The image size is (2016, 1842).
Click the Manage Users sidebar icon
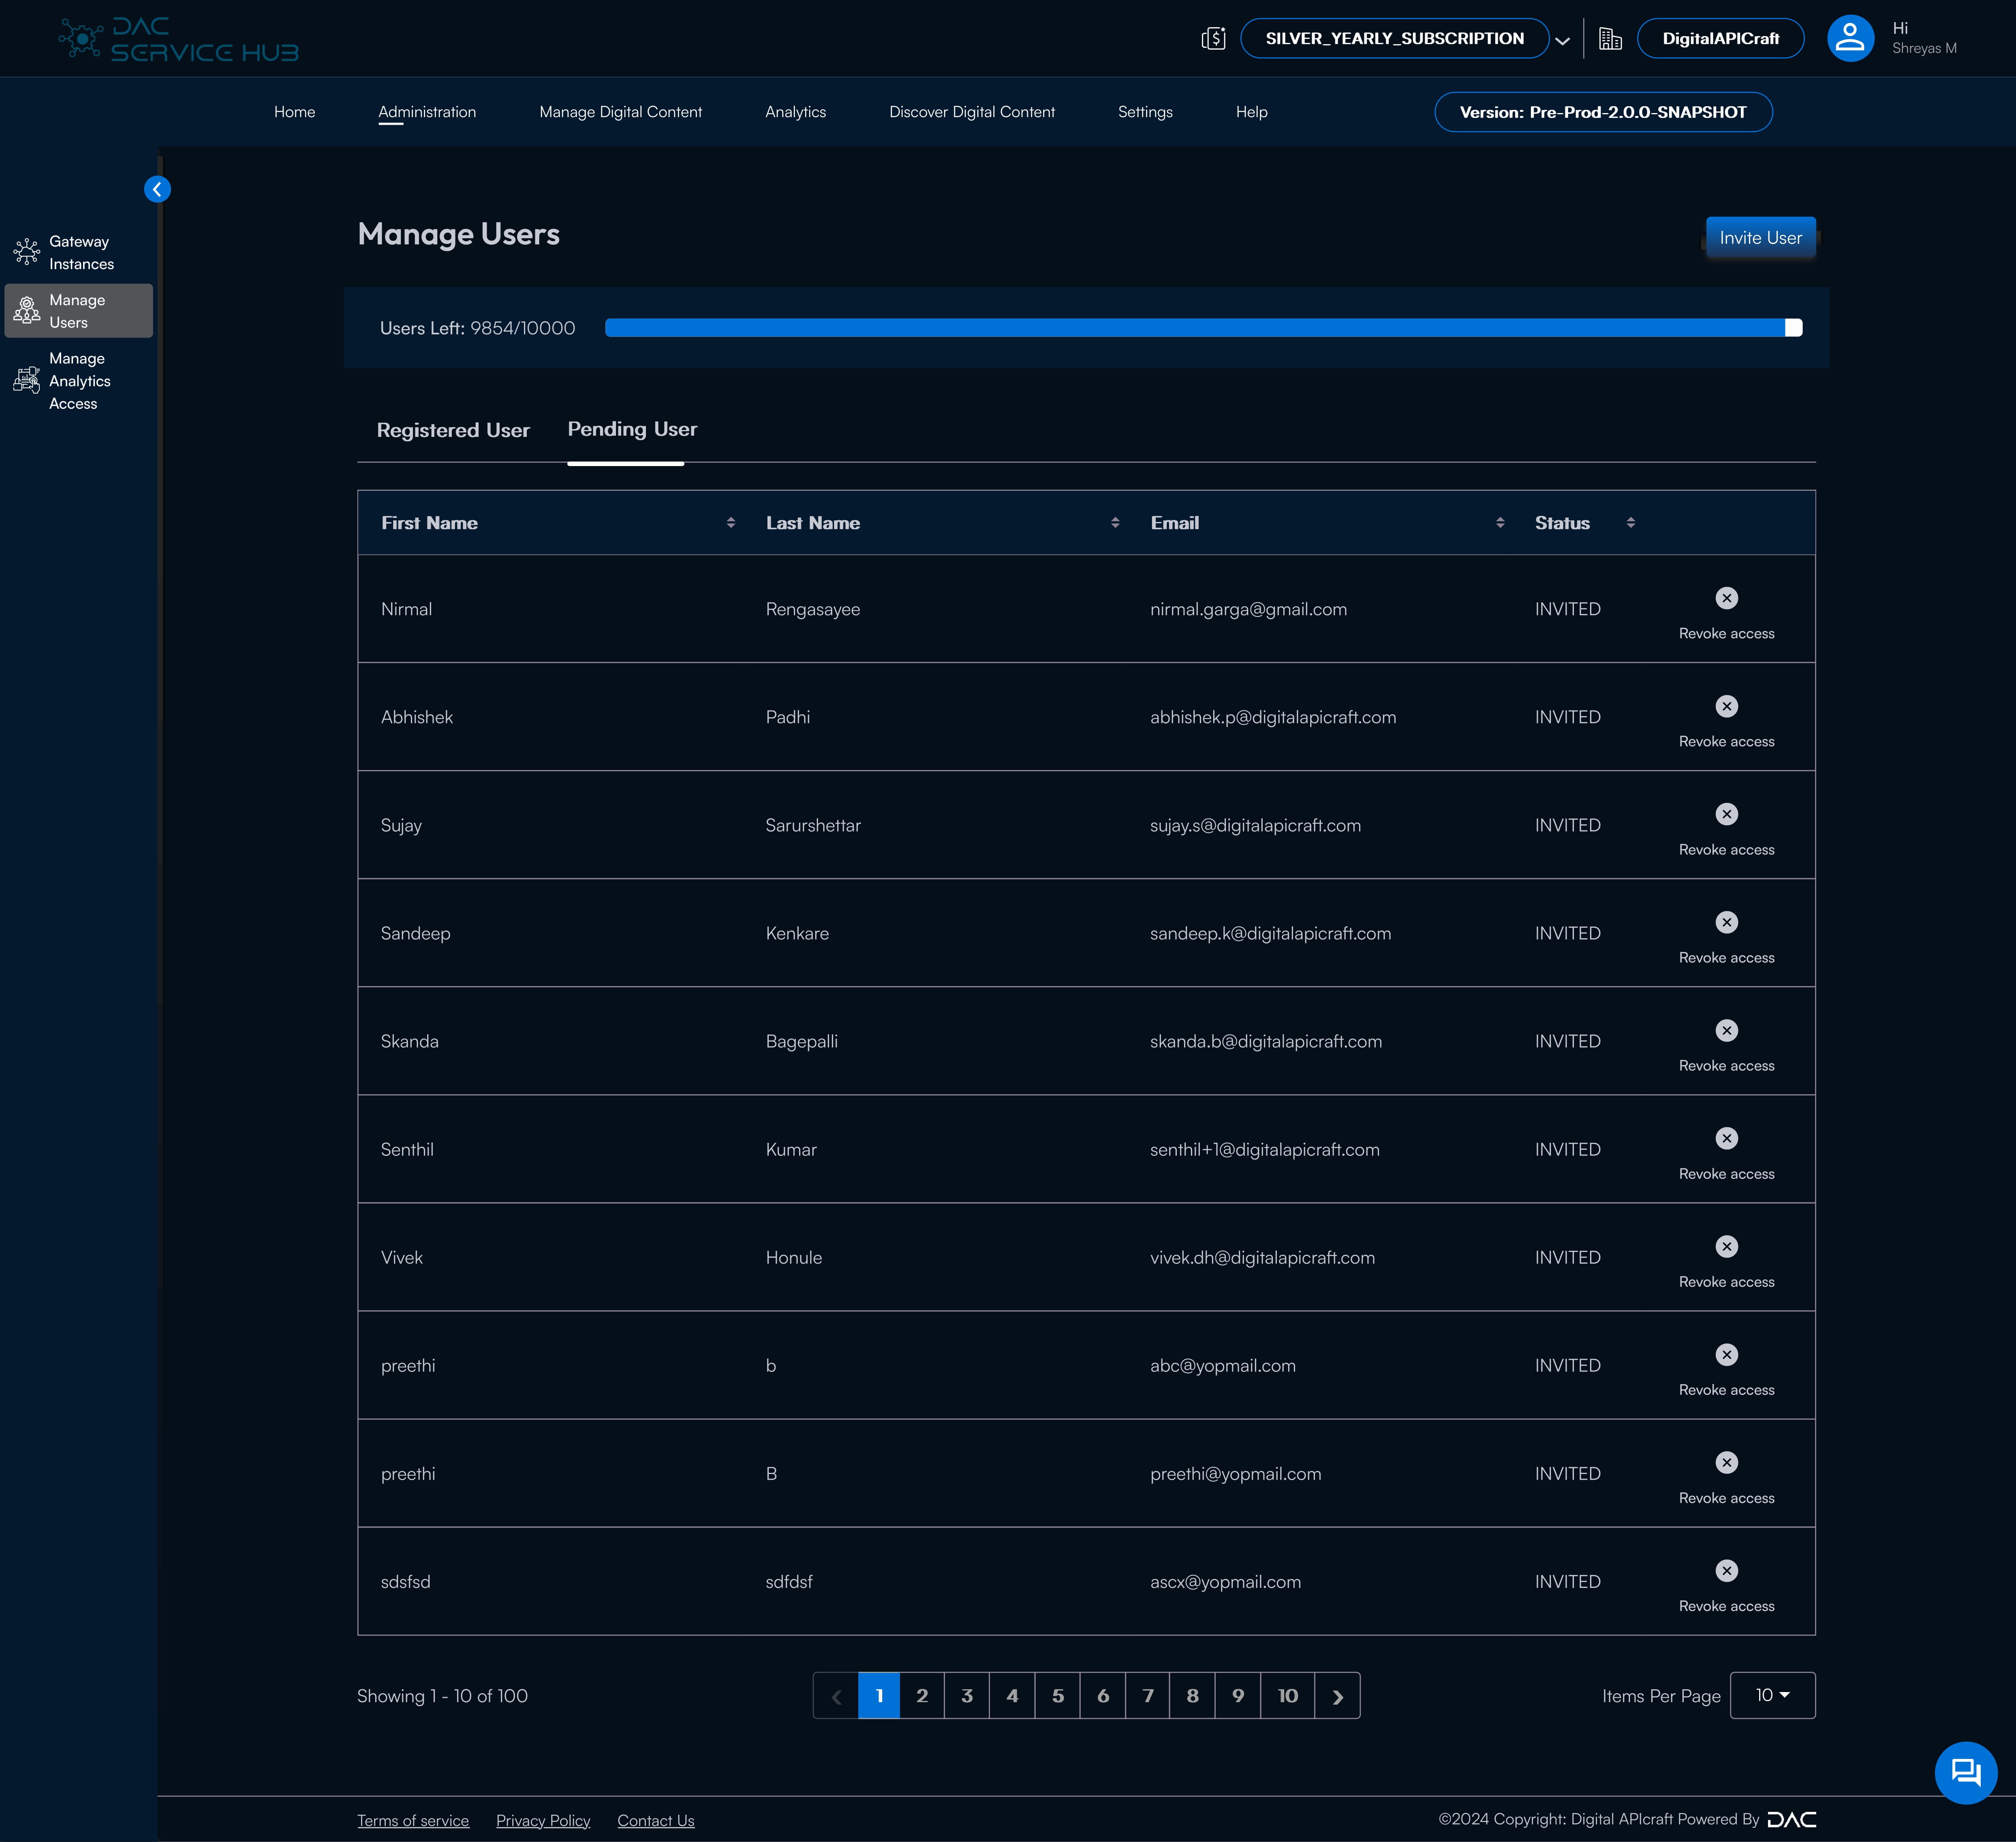click(x=27, y=311)
